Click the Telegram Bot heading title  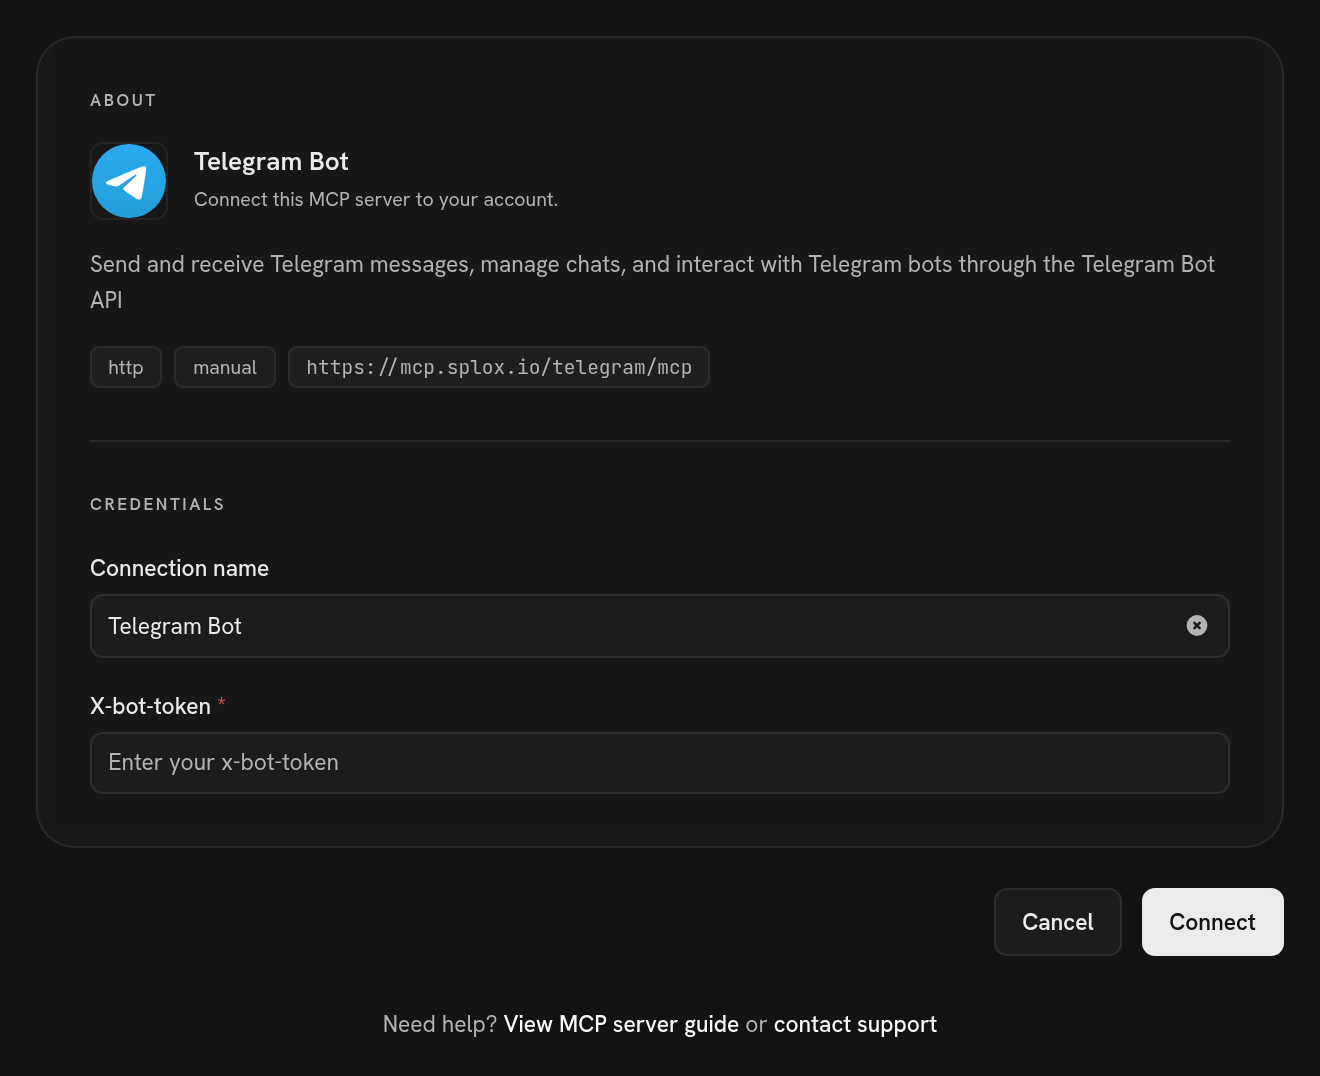(271, 161)
